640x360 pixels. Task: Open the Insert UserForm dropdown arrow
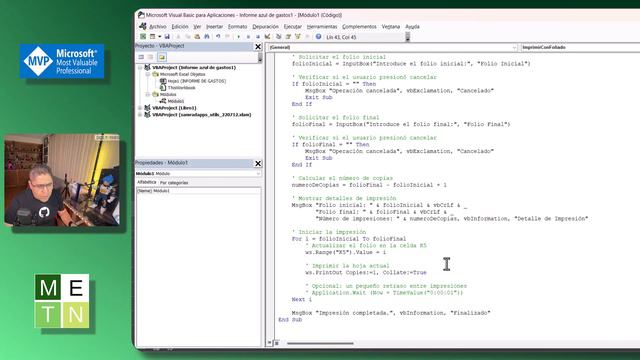160,37
